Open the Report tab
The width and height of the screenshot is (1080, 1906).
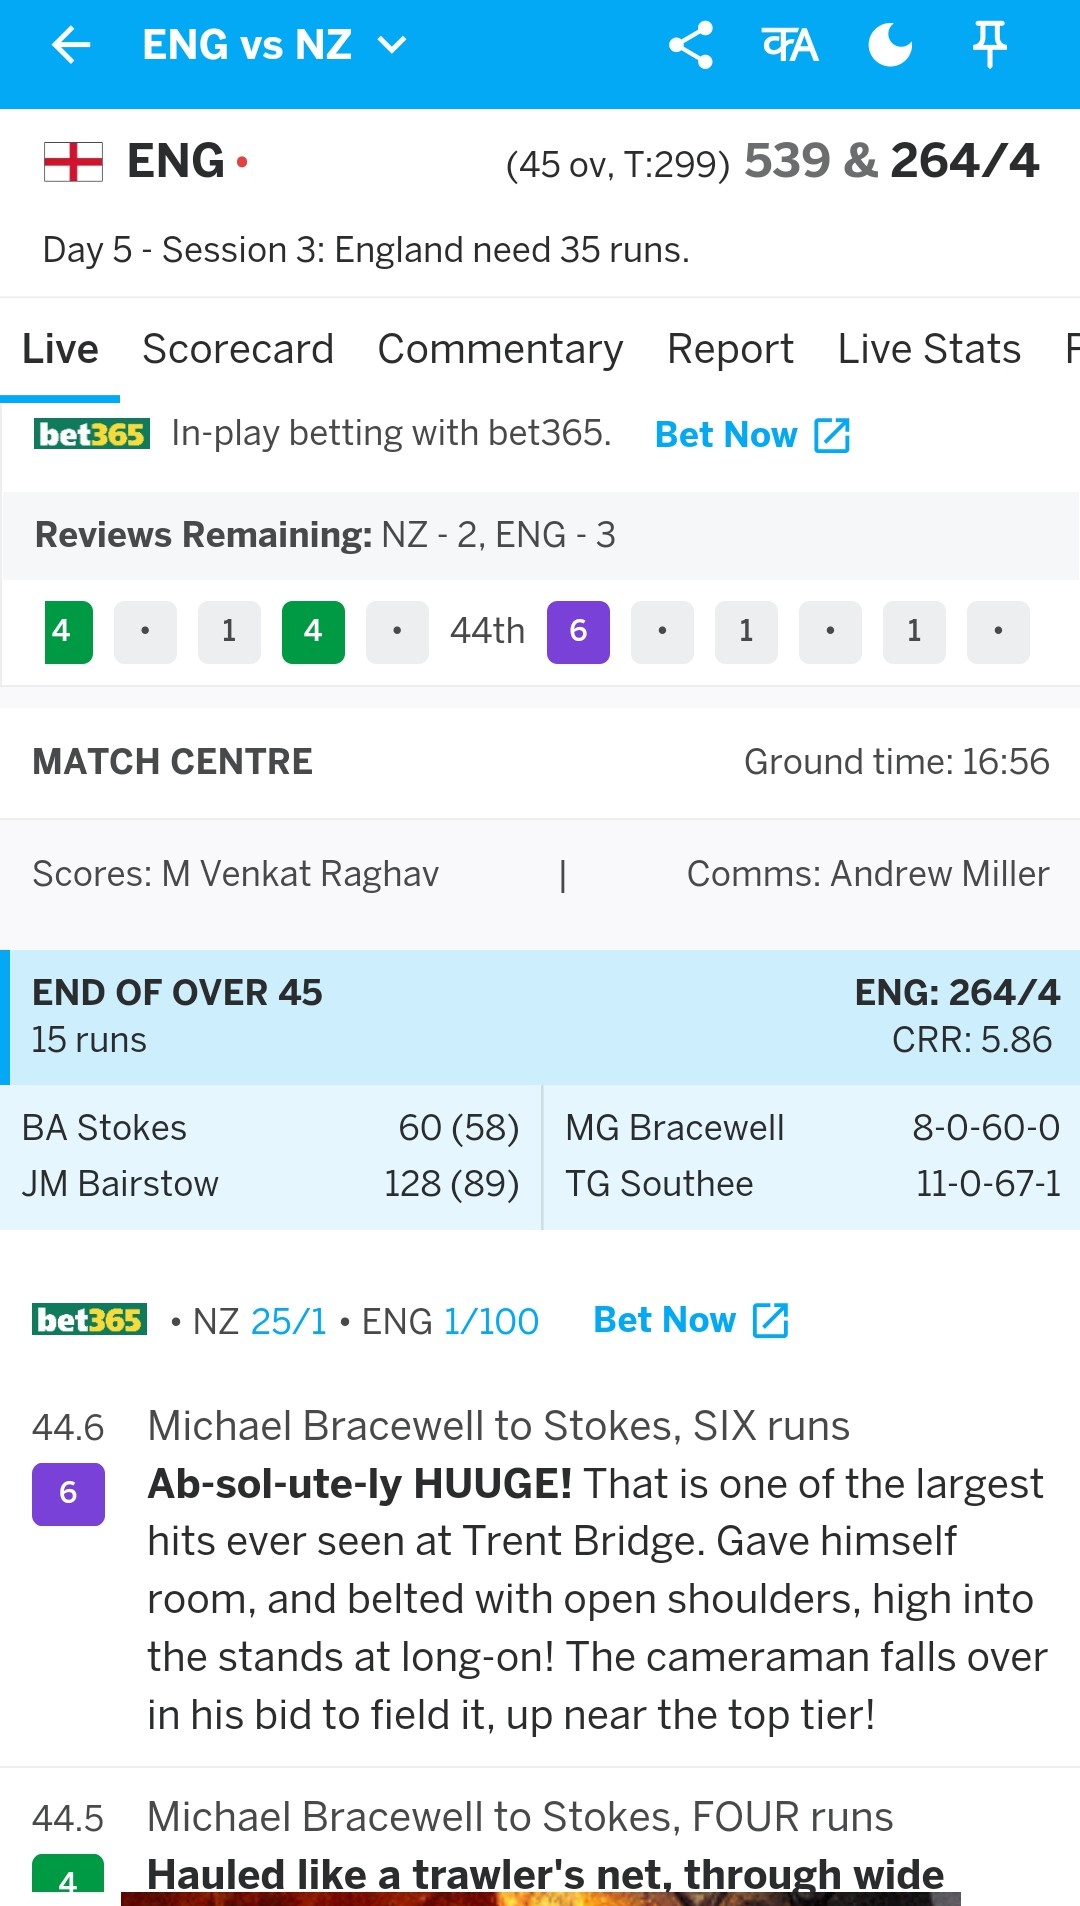[x=730, y=350]
